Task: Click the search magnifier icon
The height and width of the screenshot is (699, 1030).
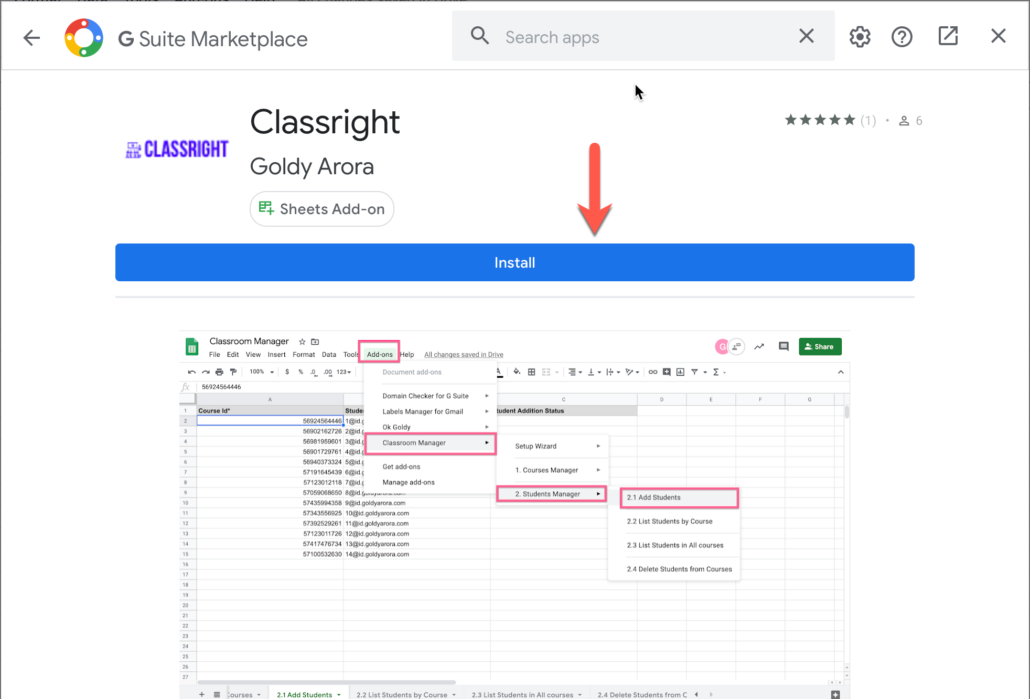Action: (480, 36)
